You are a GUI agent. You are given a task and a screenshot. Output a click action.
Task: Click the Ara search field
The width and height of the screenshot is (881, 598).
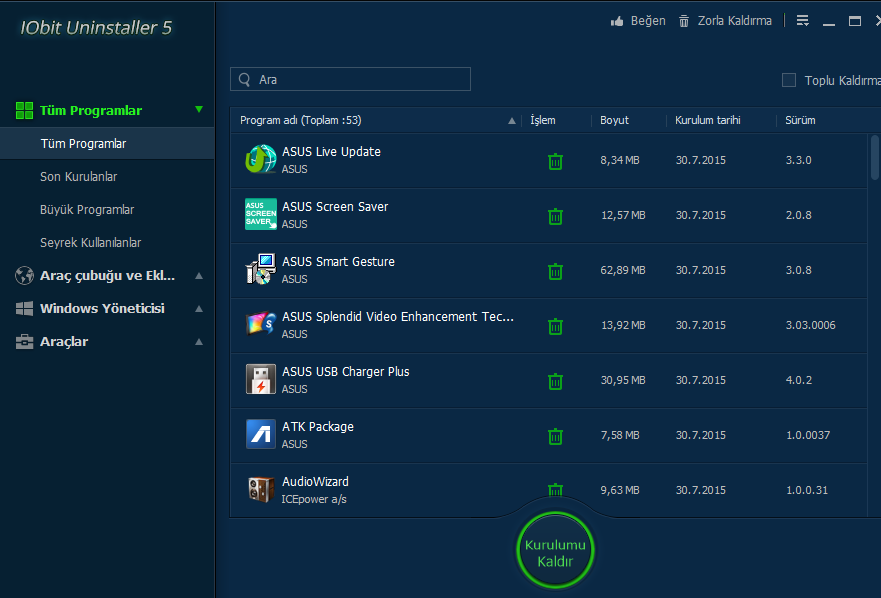coord(350,79)
